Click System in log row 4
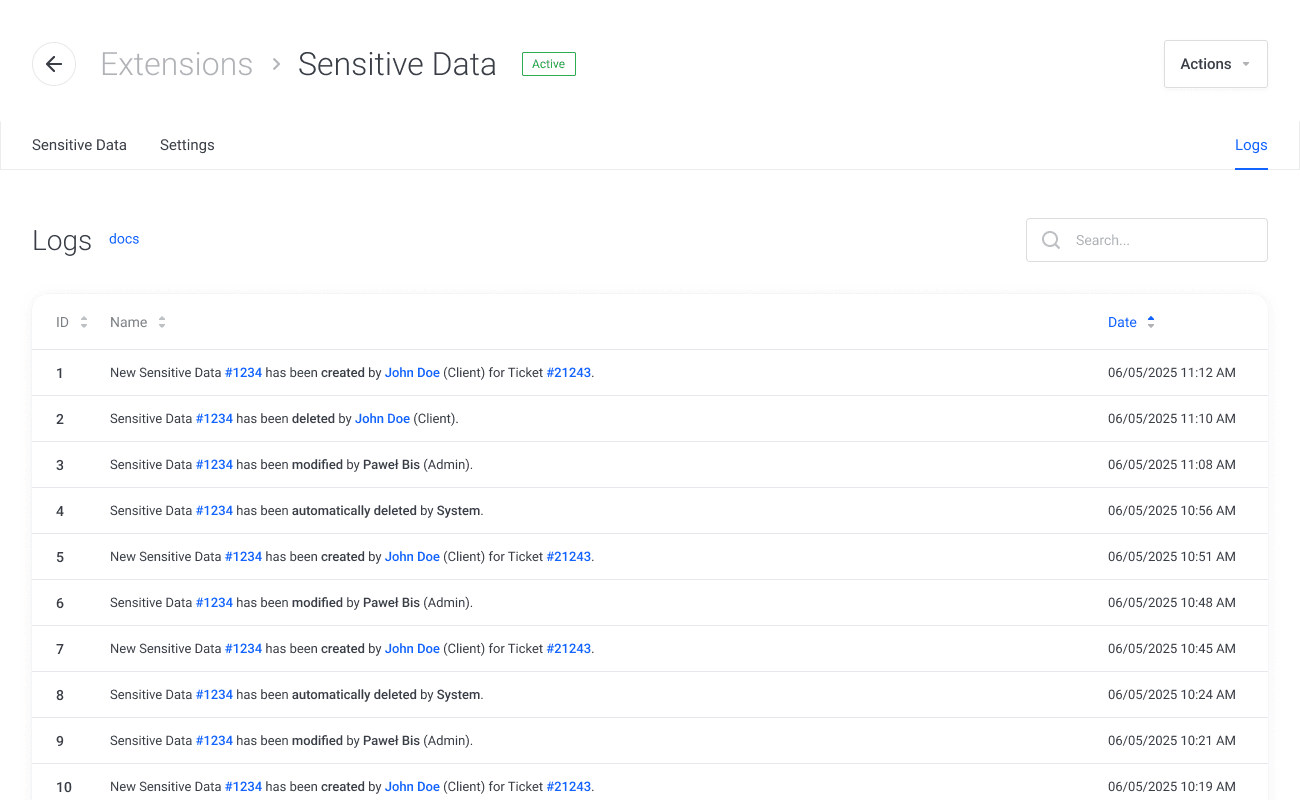The height and width of the screenshot is (800, 1300). click(x=458, y=511)
